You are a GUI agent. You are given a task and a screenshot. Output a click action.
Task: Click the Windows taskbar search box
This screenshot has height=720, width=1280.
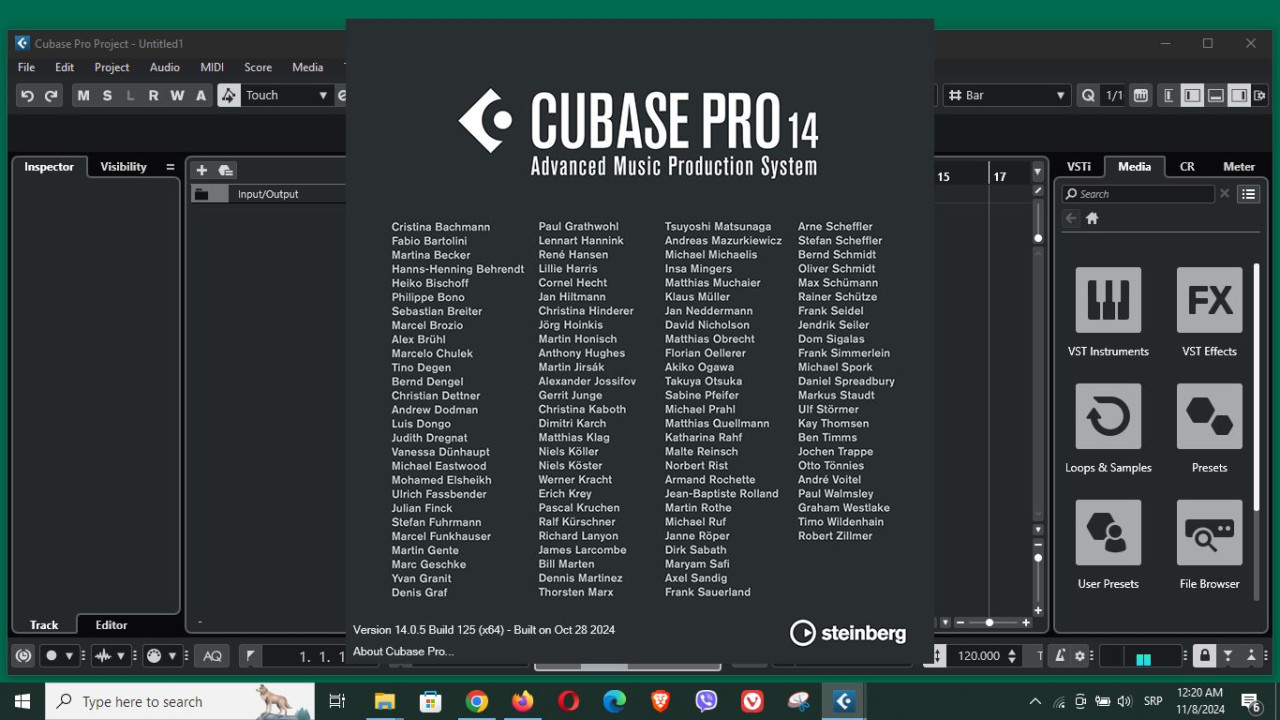[180, 702]
